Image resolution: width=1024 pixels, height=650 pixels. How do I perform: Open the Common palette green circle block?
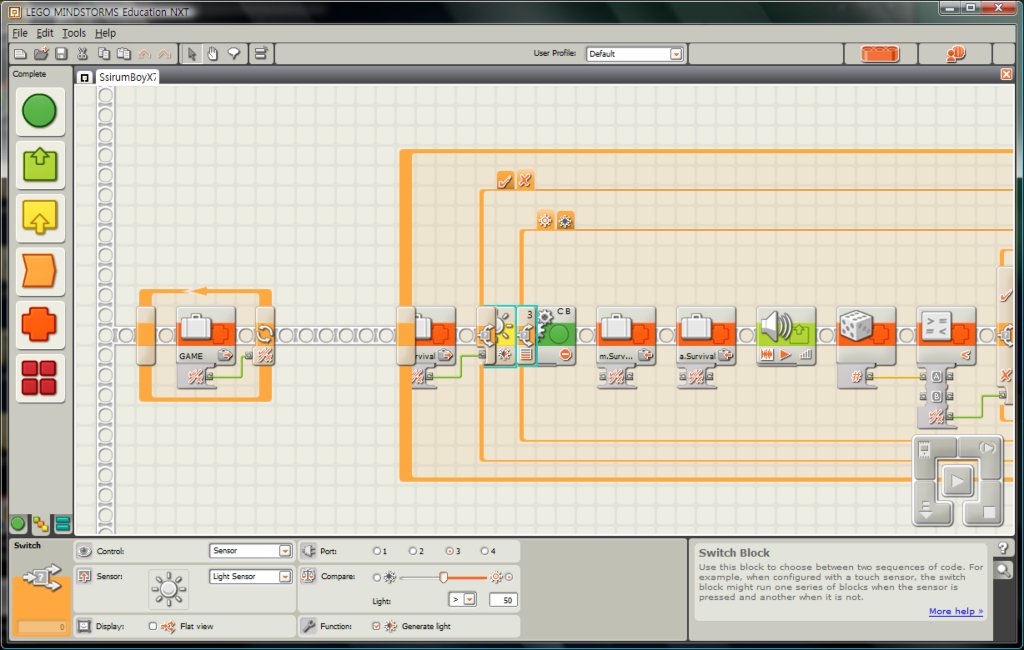(x=39, y=111)
